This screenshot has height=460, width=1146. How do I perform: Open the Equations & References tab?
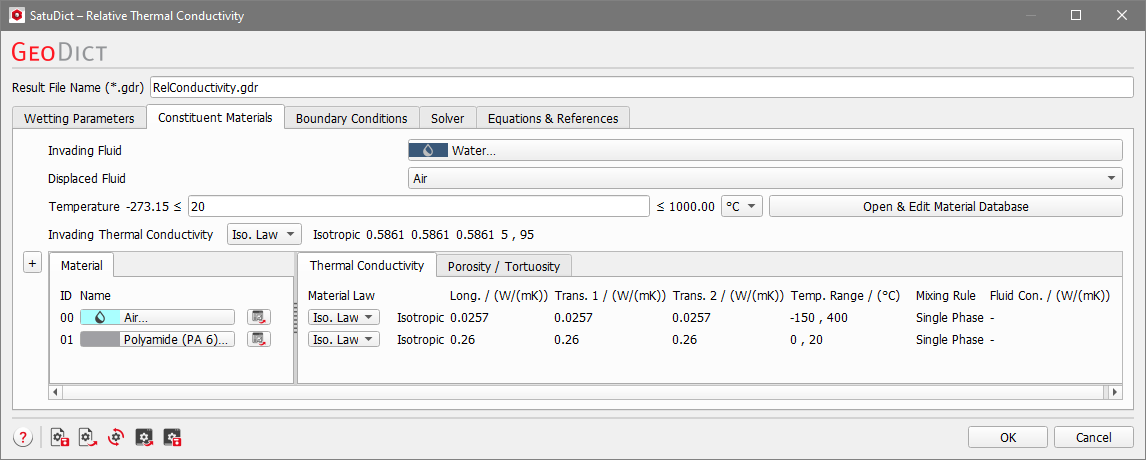(553, 118)
